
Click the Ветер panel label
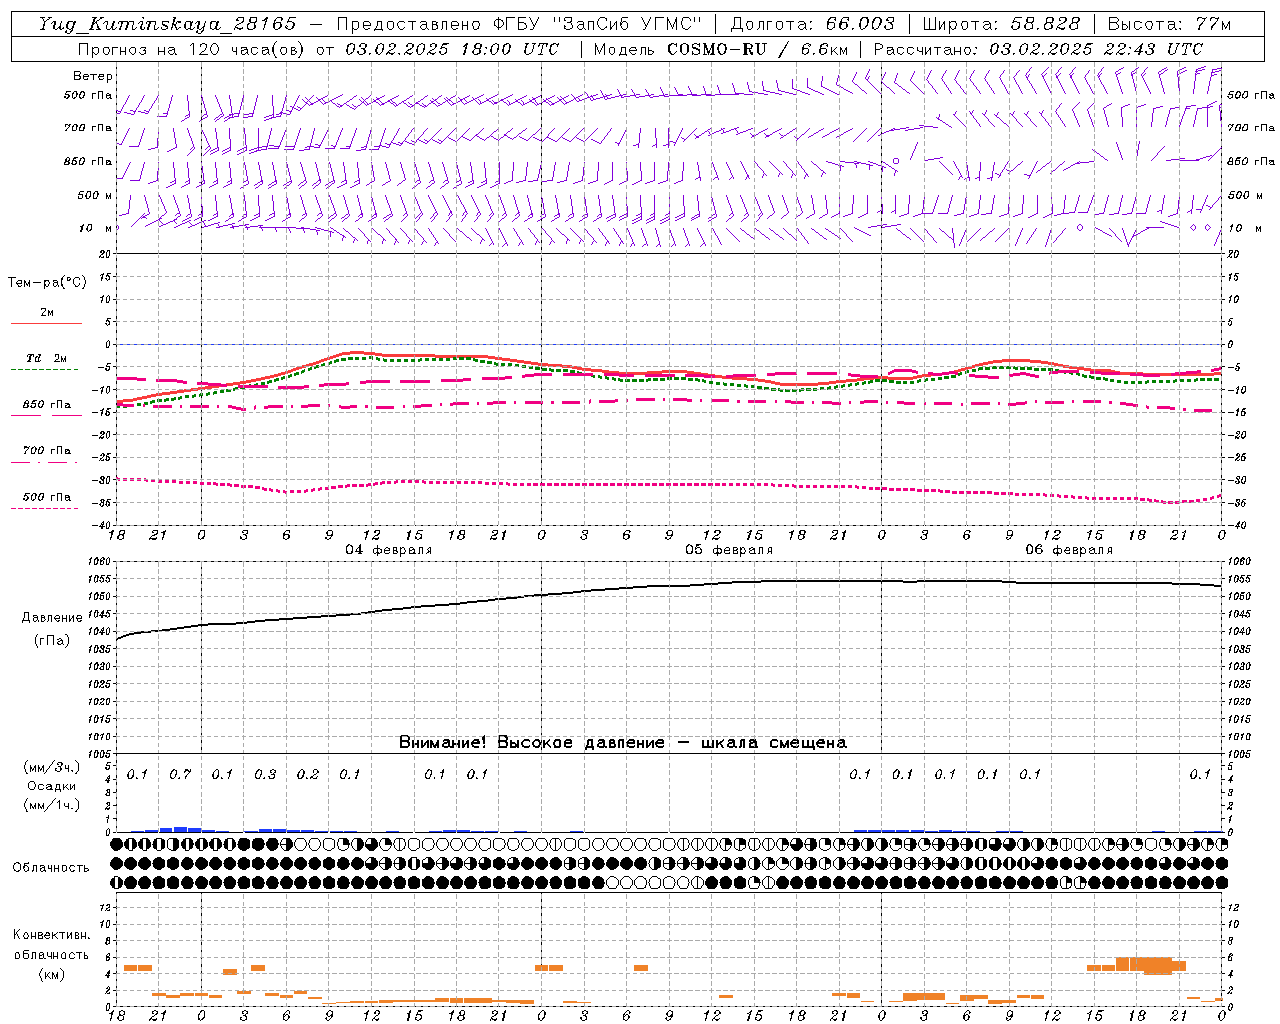(x=93, y=76)
